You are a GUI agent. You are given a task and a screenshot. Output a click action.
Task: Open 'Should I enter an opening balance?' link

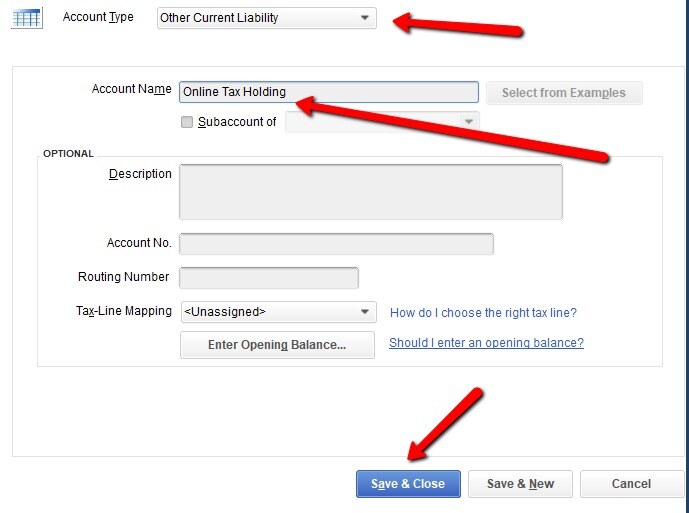click(x=486, y=342)
